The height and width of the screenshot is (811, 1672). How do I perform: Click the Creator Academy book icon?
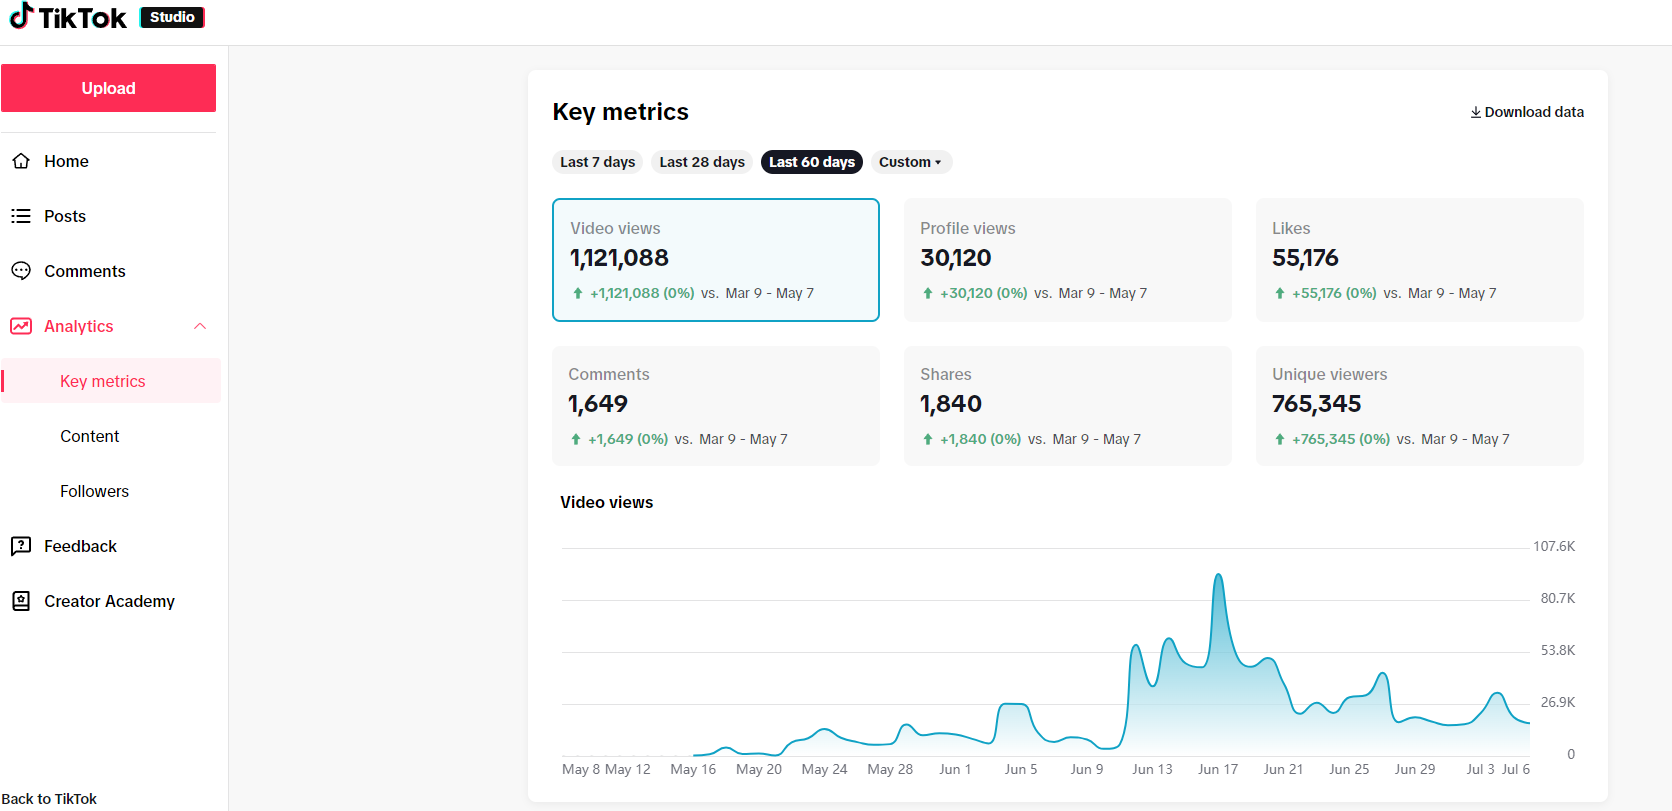tap(21, 601)
